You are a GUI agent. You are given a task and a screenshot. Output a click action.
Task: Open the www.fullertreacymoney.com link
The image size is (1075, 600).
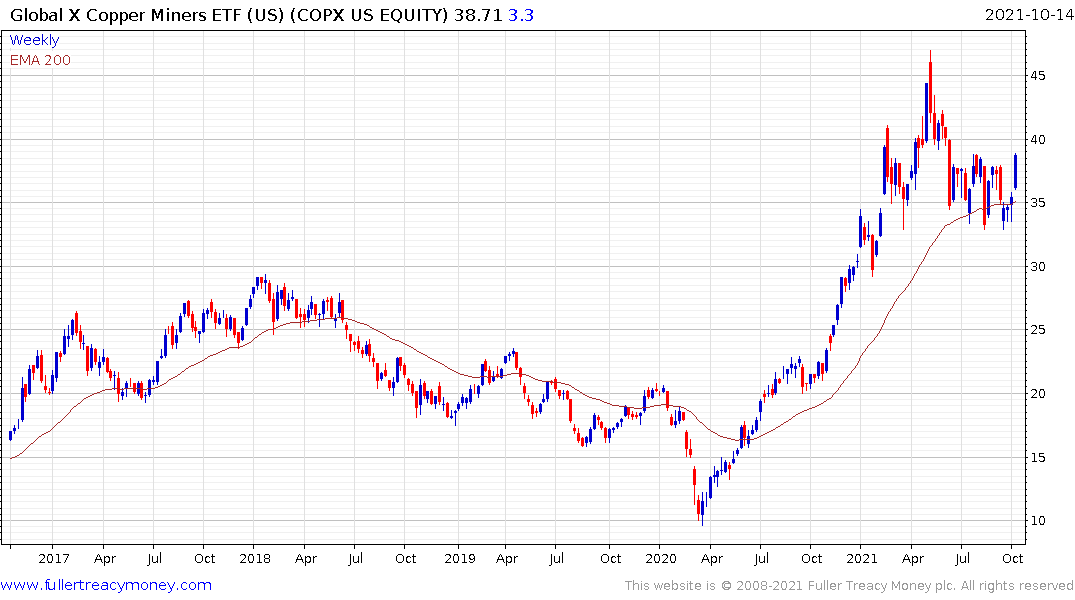106,585
